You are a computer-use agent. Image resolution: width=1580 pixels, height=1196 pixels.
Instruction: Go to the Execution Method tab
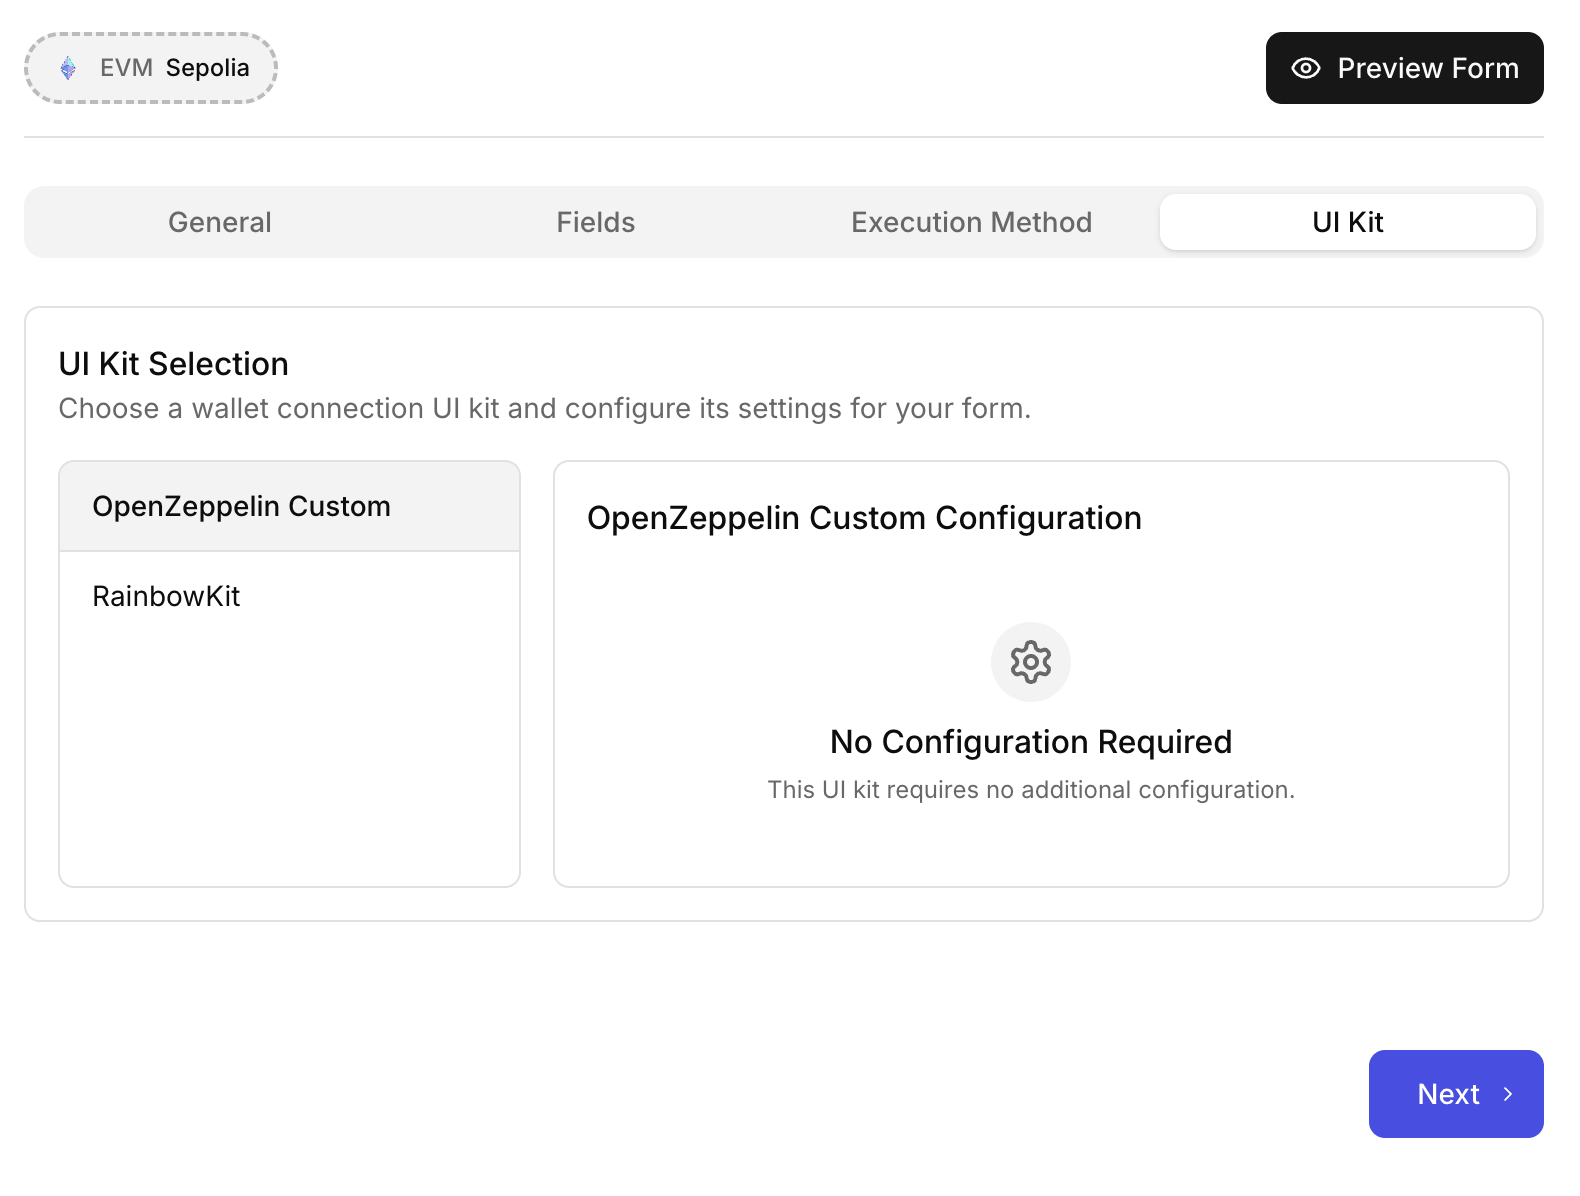971,222
